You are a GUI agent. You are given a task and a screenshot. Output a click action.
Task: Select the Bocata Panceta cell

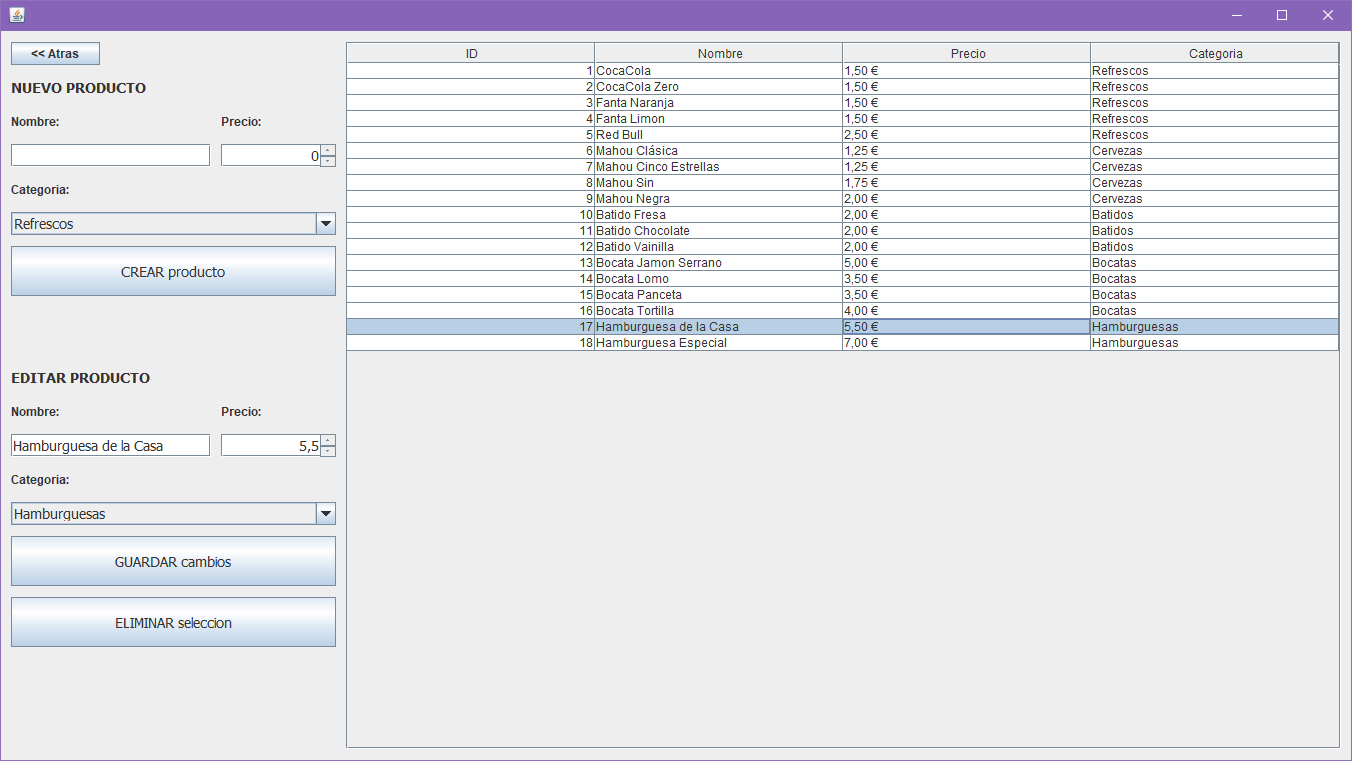click(719, 295)
